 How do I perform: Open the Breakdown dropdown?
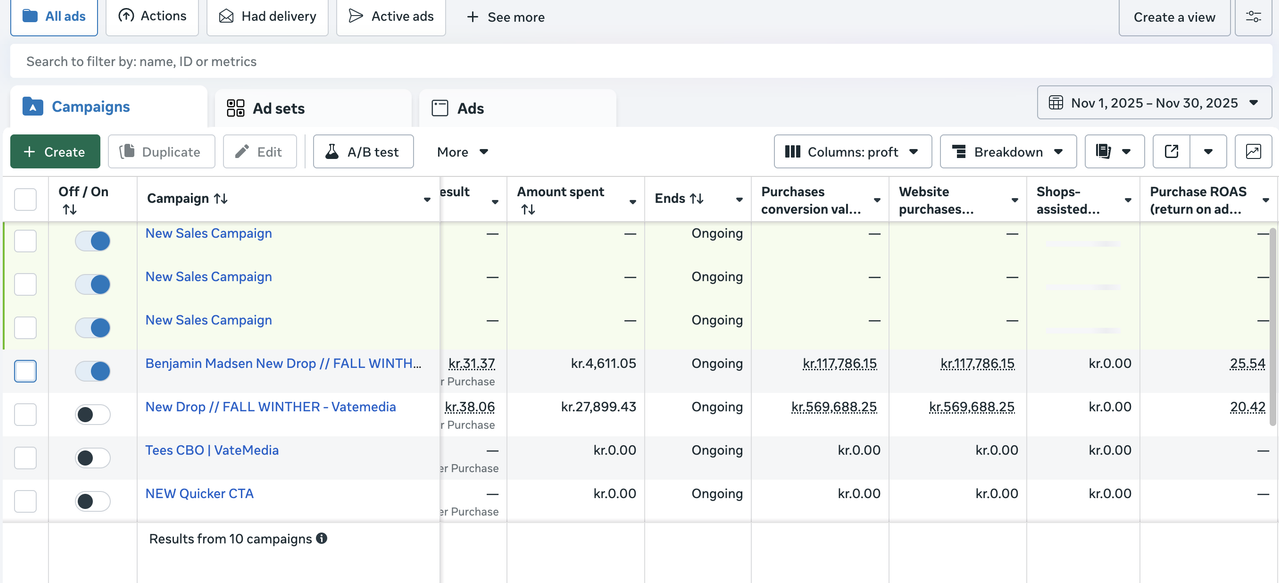click(1008, 152)
